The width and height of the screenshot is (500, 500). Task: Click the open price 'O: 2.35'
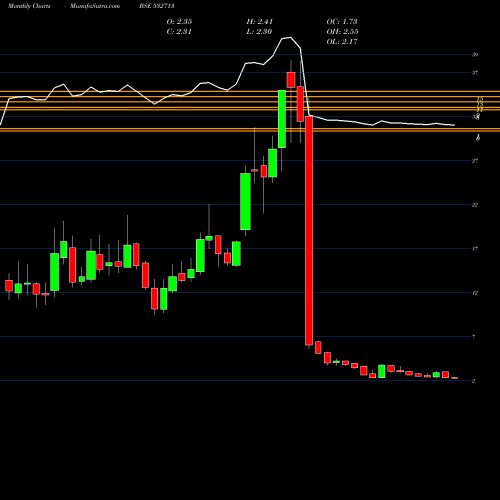tap(179, 22)
